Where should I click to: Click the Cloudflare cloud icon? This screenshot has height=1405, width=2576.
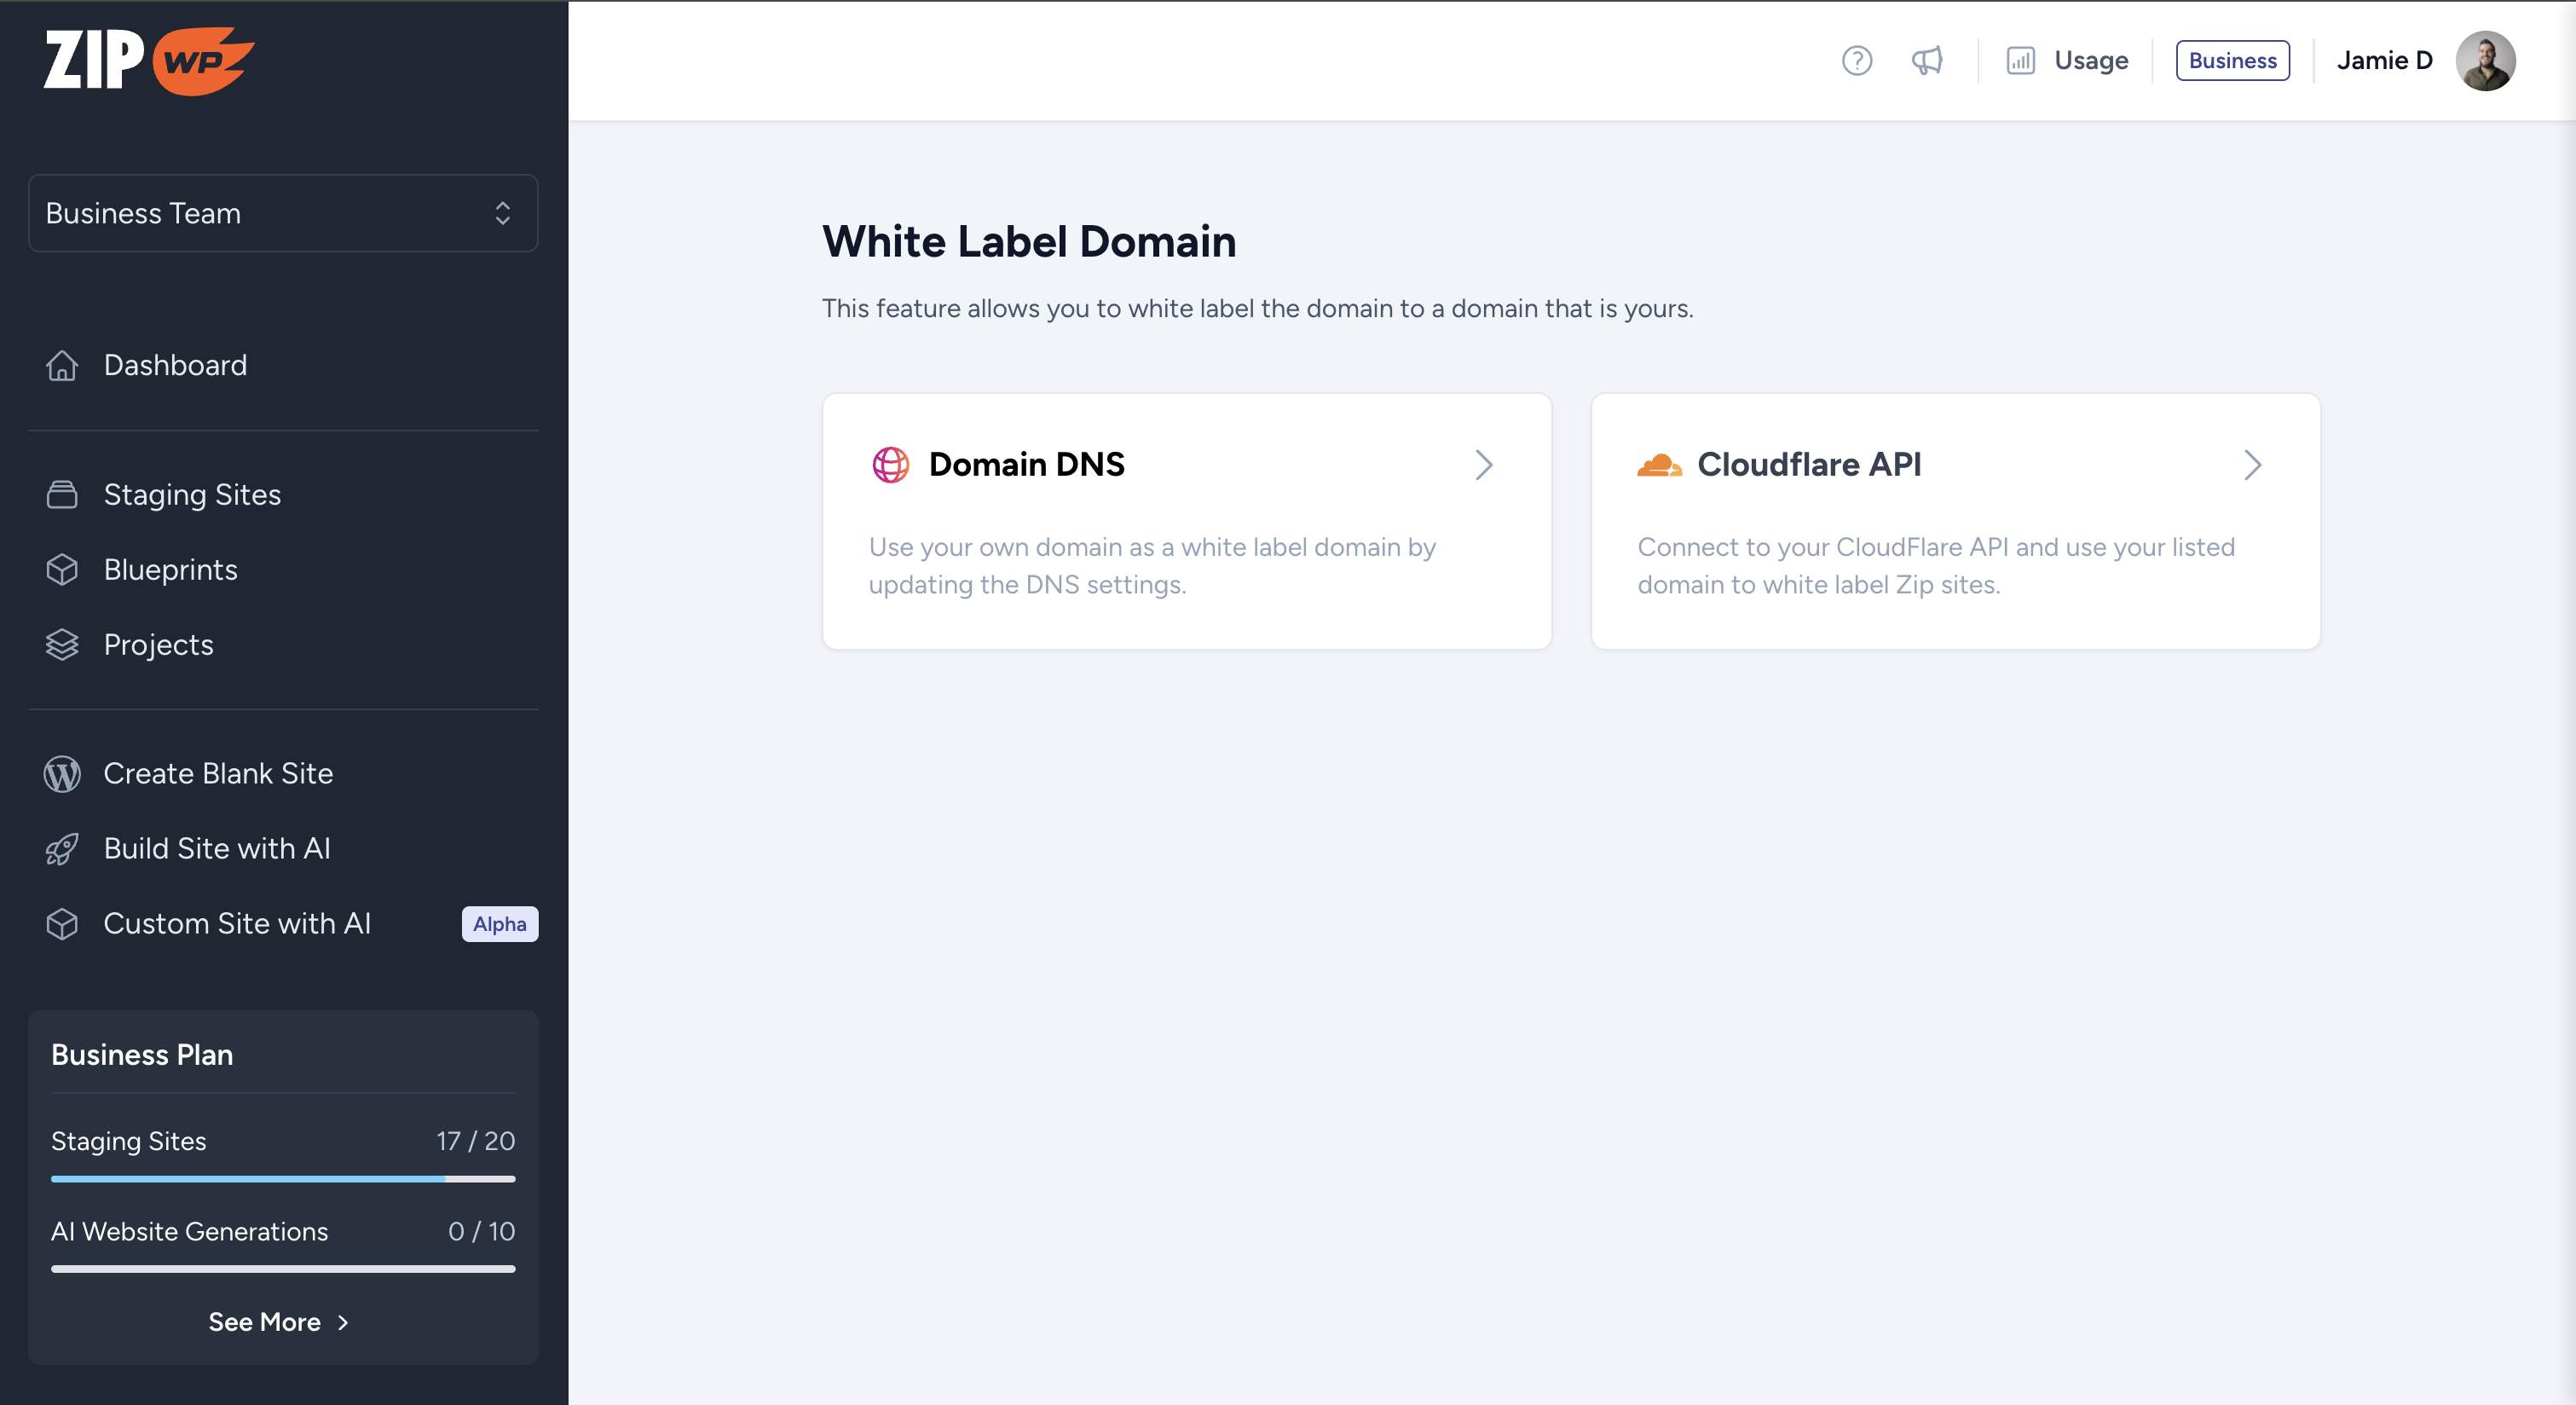click(x=1658, y=464)
